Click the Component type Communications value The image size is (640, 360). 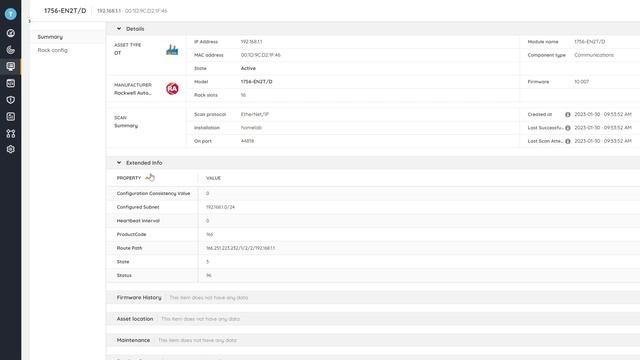click(x=594, y=55)
